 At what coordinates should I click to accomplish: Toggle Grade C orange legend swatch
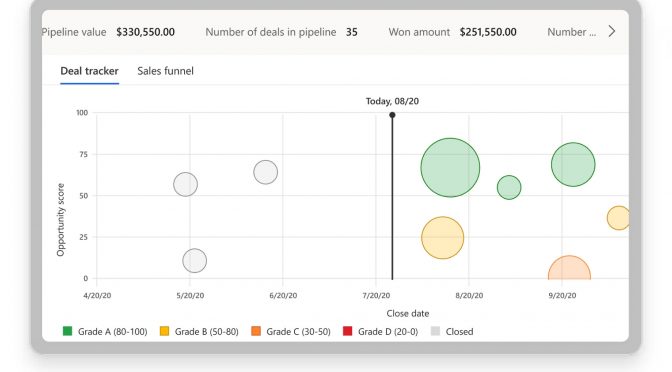(256, 331)
